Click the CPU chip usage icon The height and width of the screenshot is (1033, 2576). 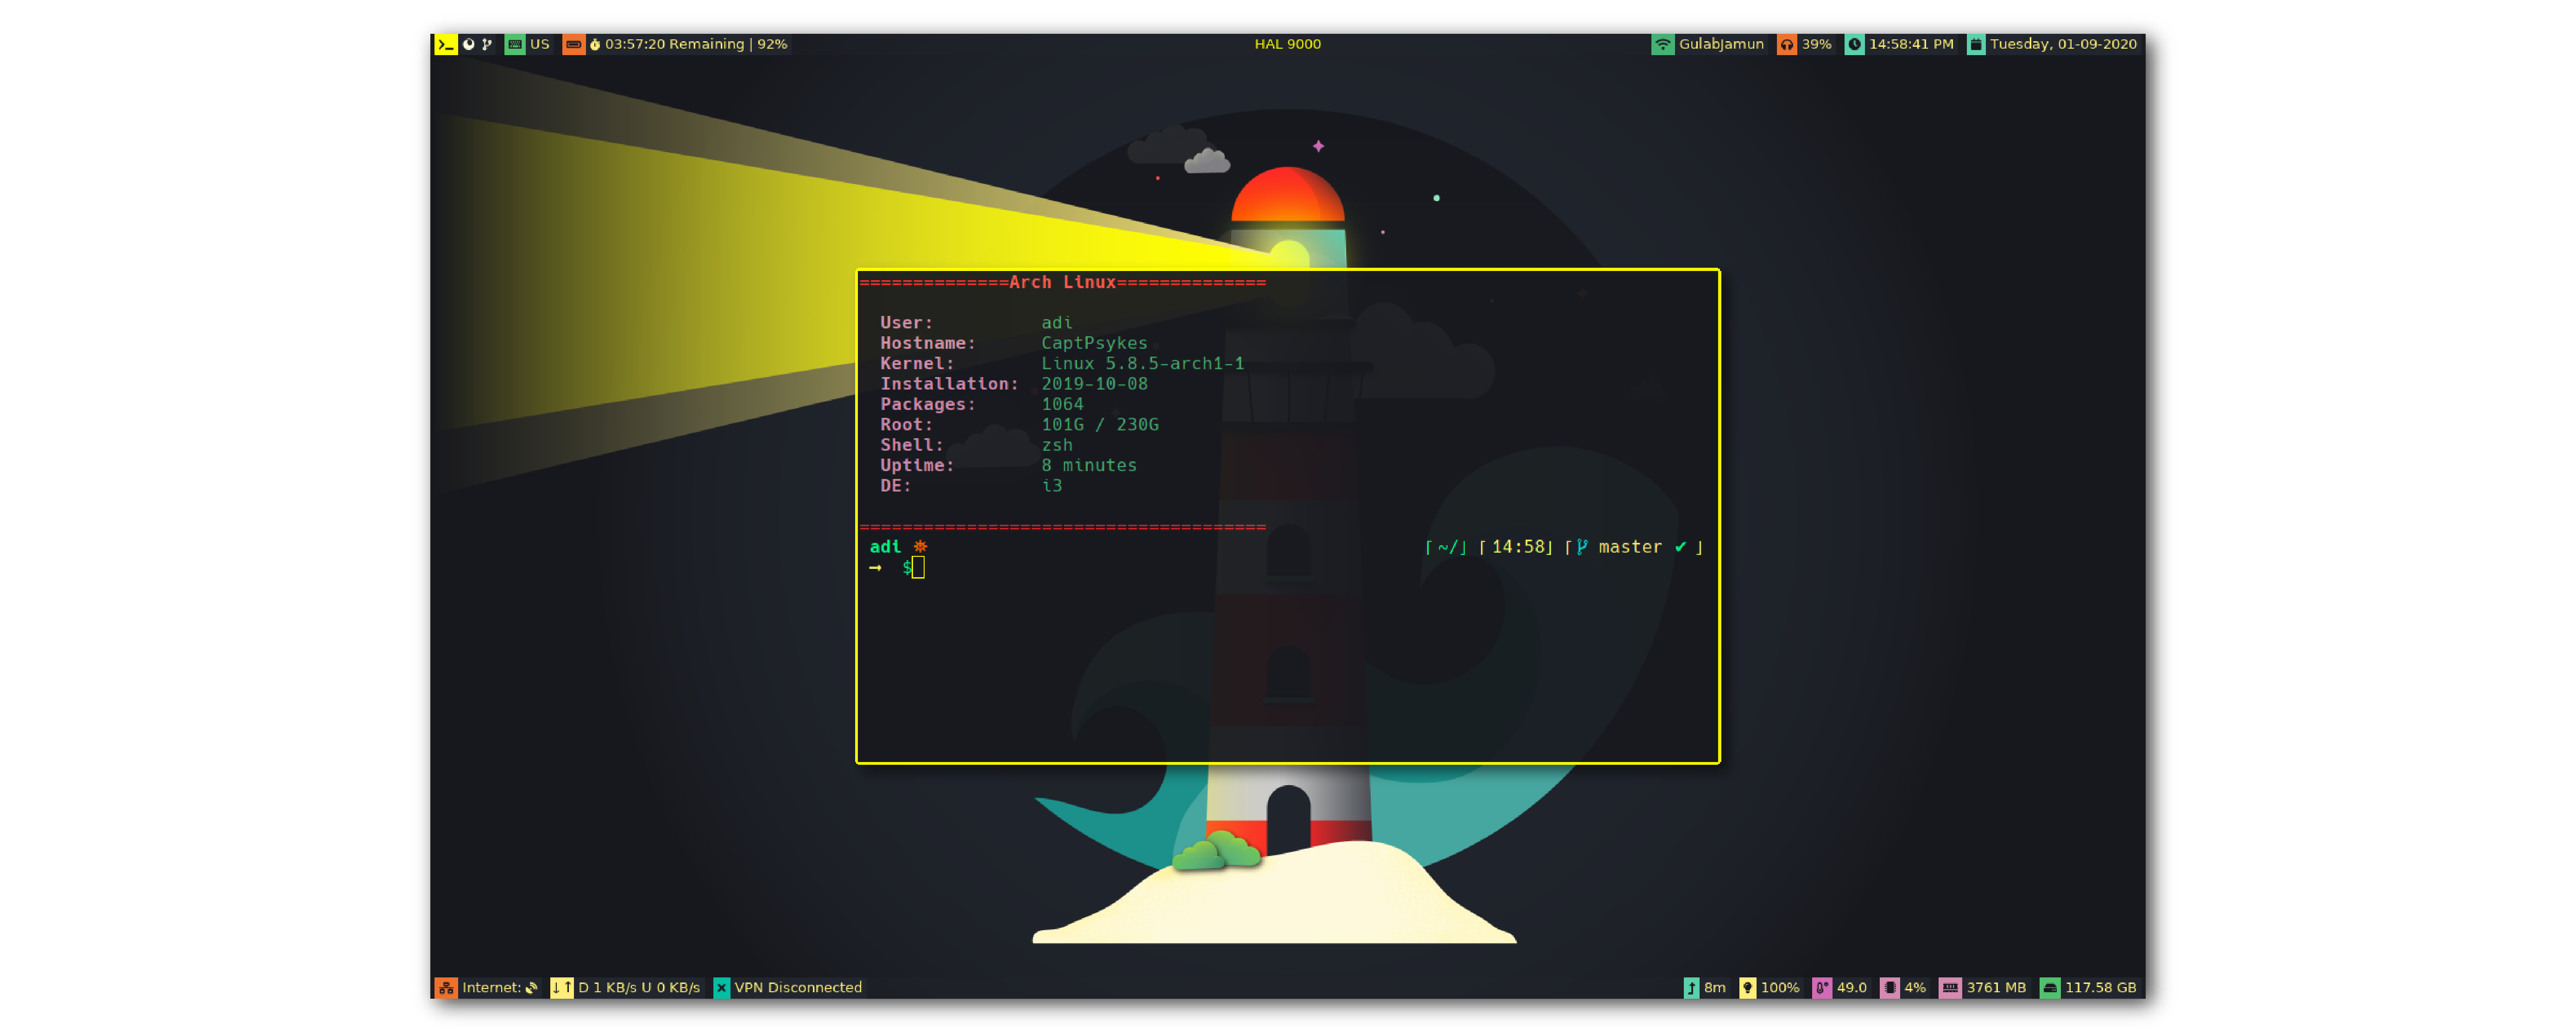[x=1889, y=987]
